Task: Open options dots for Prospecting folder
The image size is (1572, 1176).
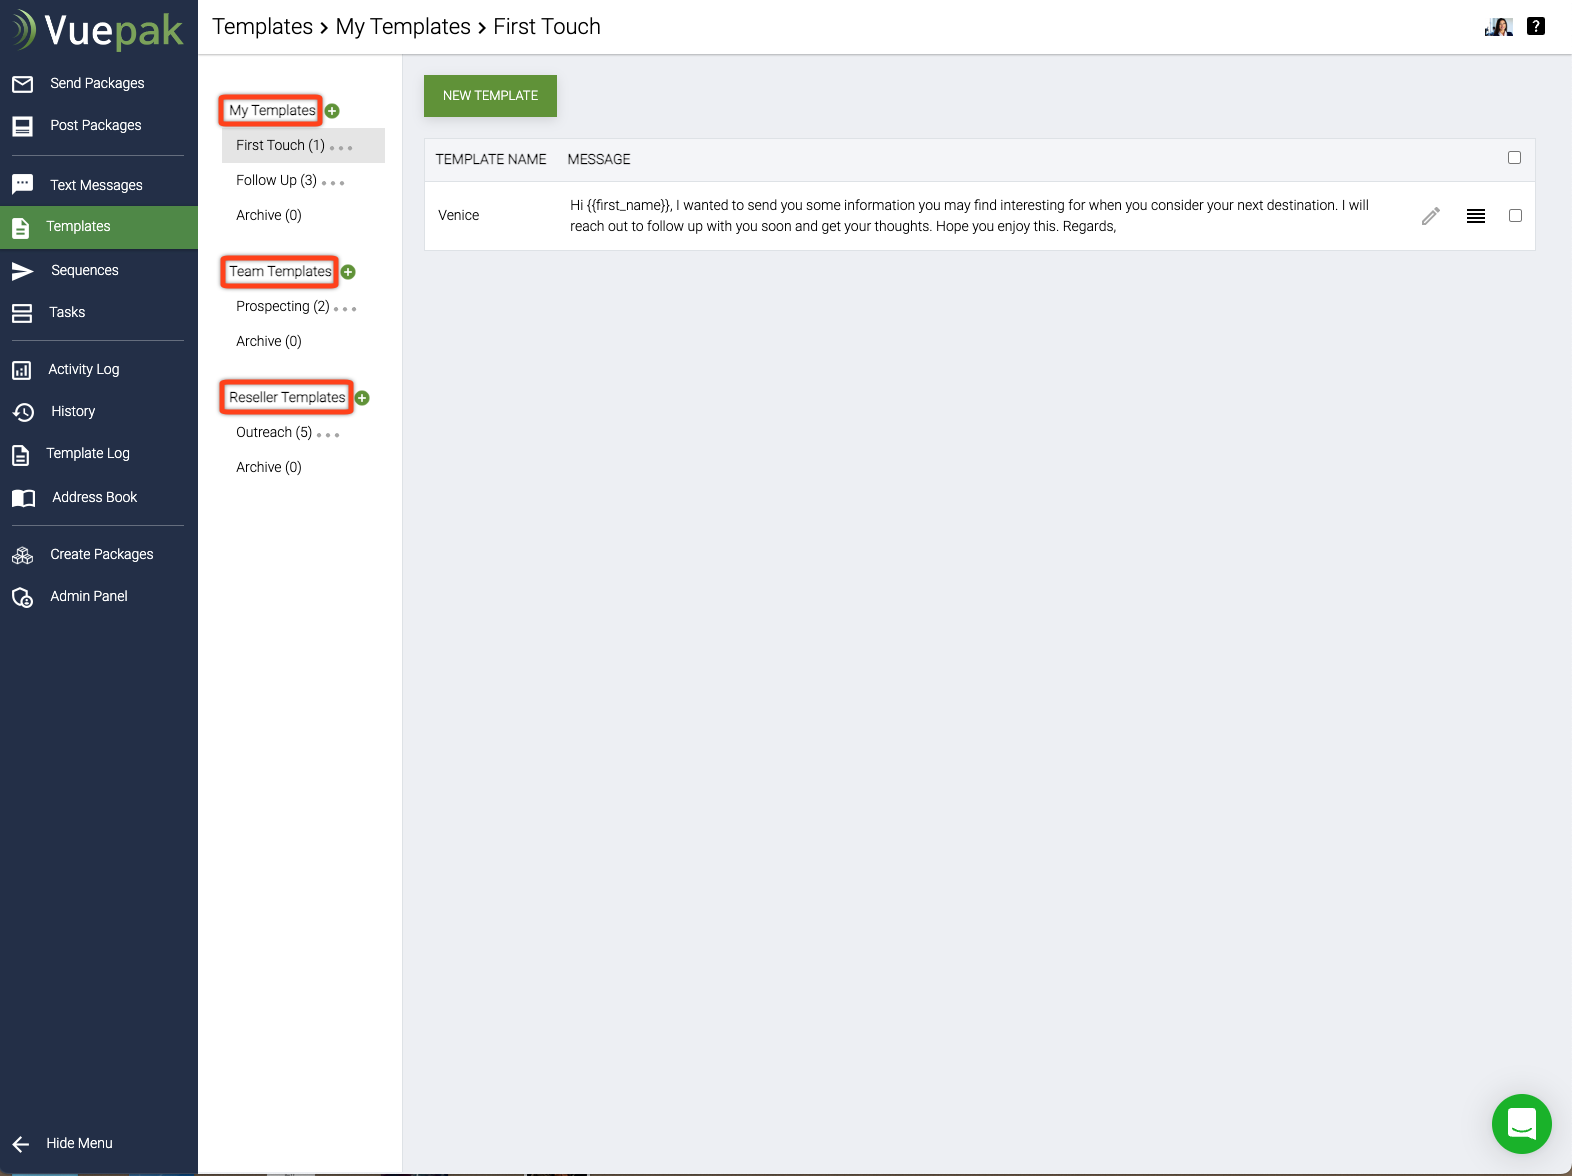Action: pos(345,309)
